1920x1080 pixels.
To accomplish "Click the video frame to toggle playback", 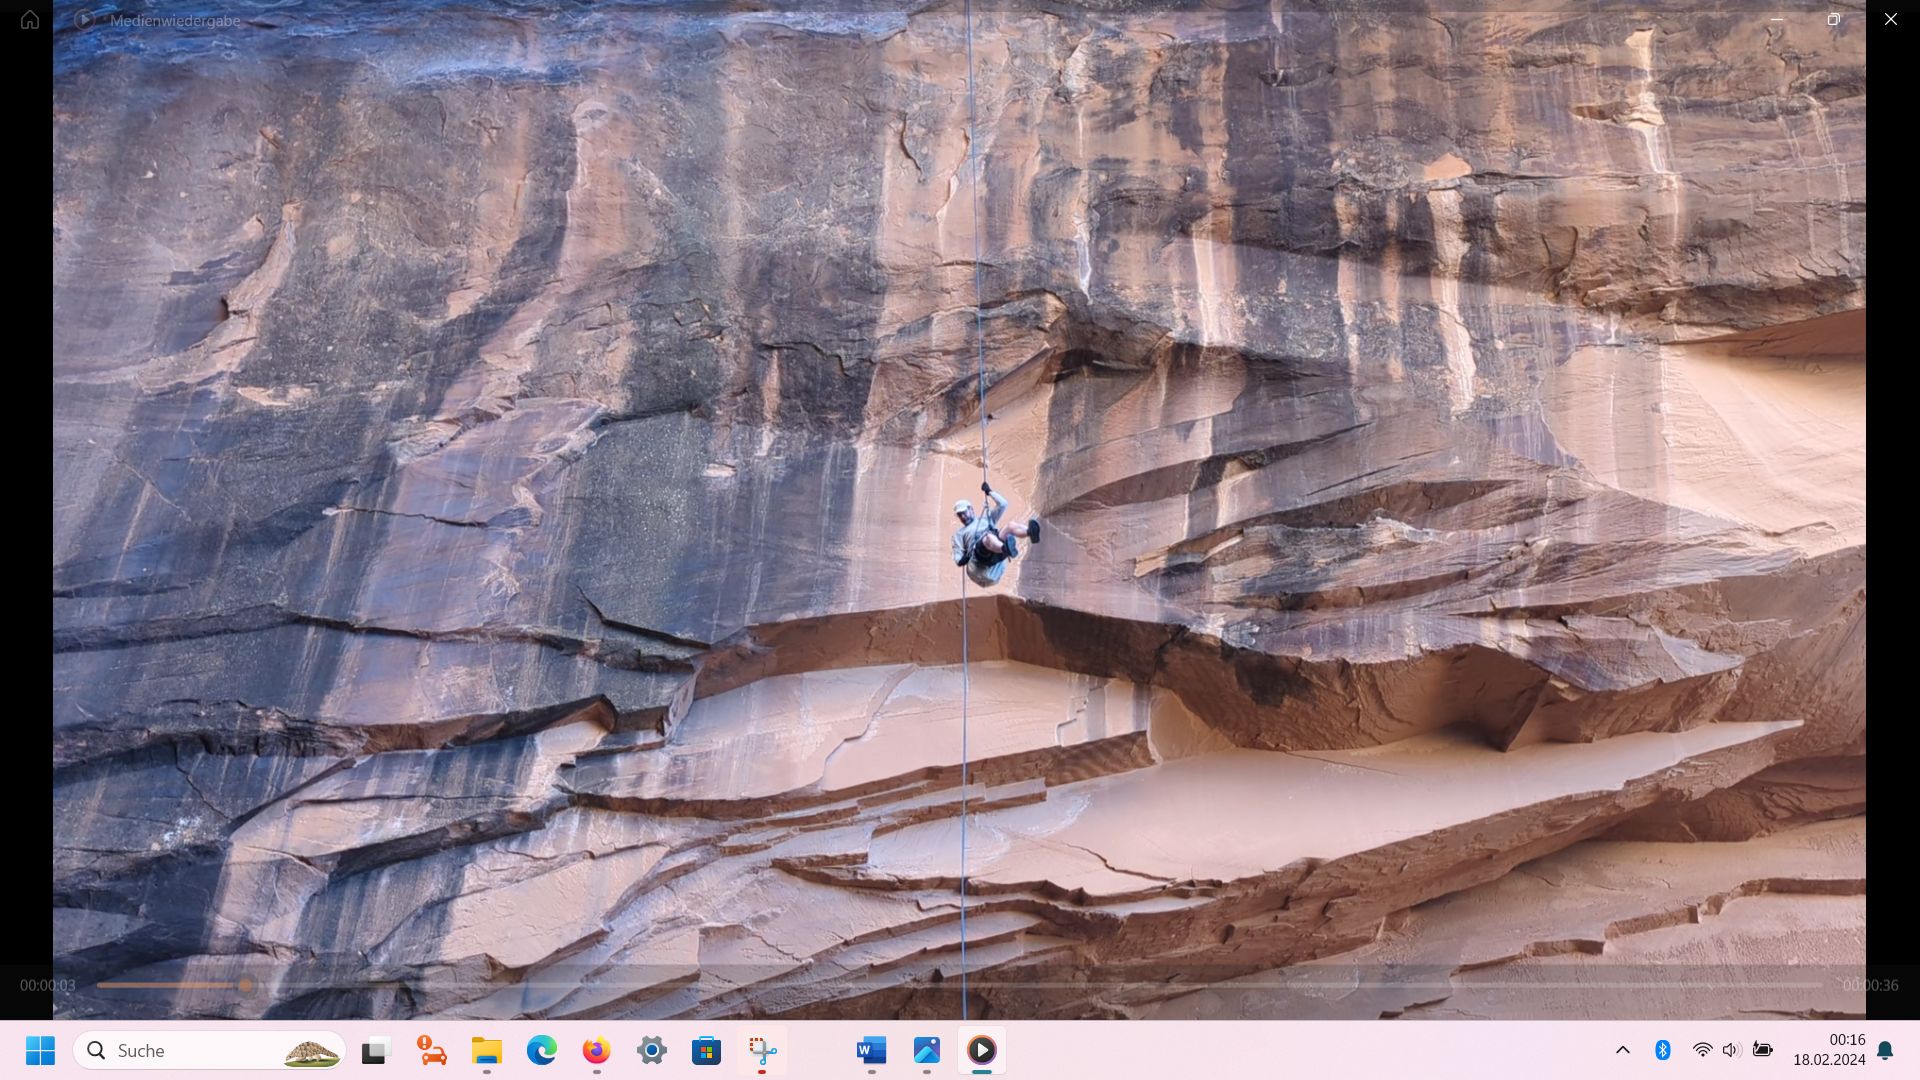I will (959, 480).
